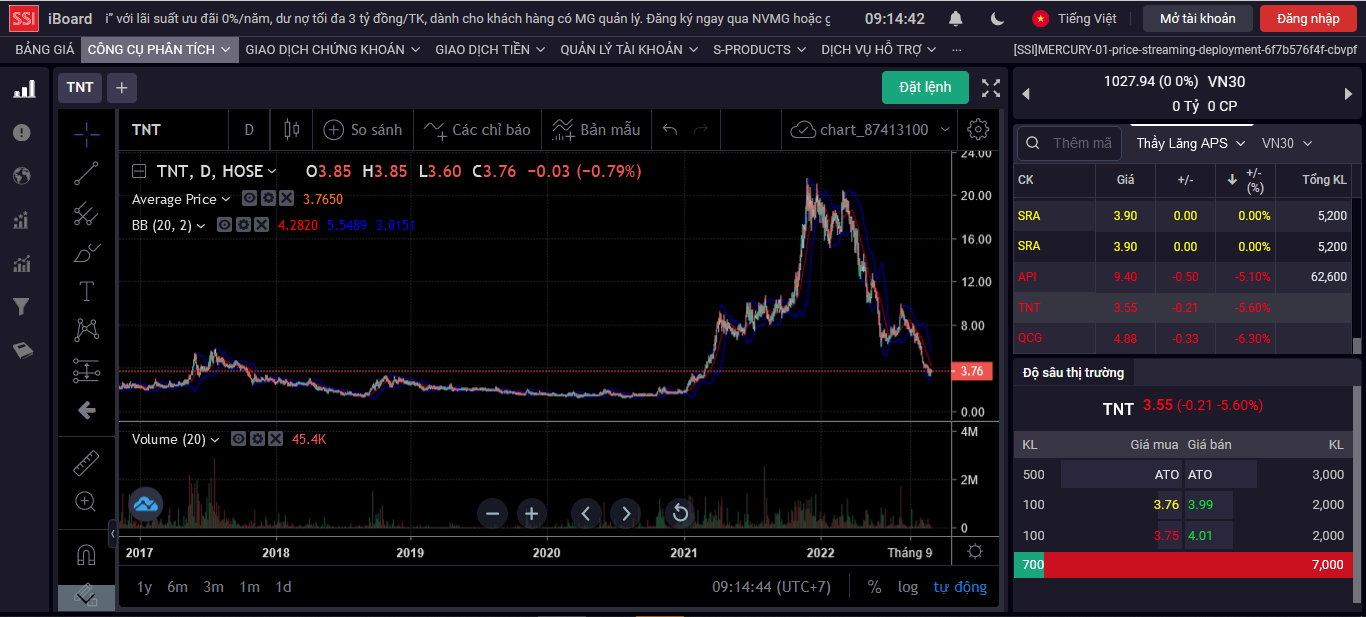Toggle auto scale 'tự động'
Screen dimensions: 1366x617
tap(960, 587)
